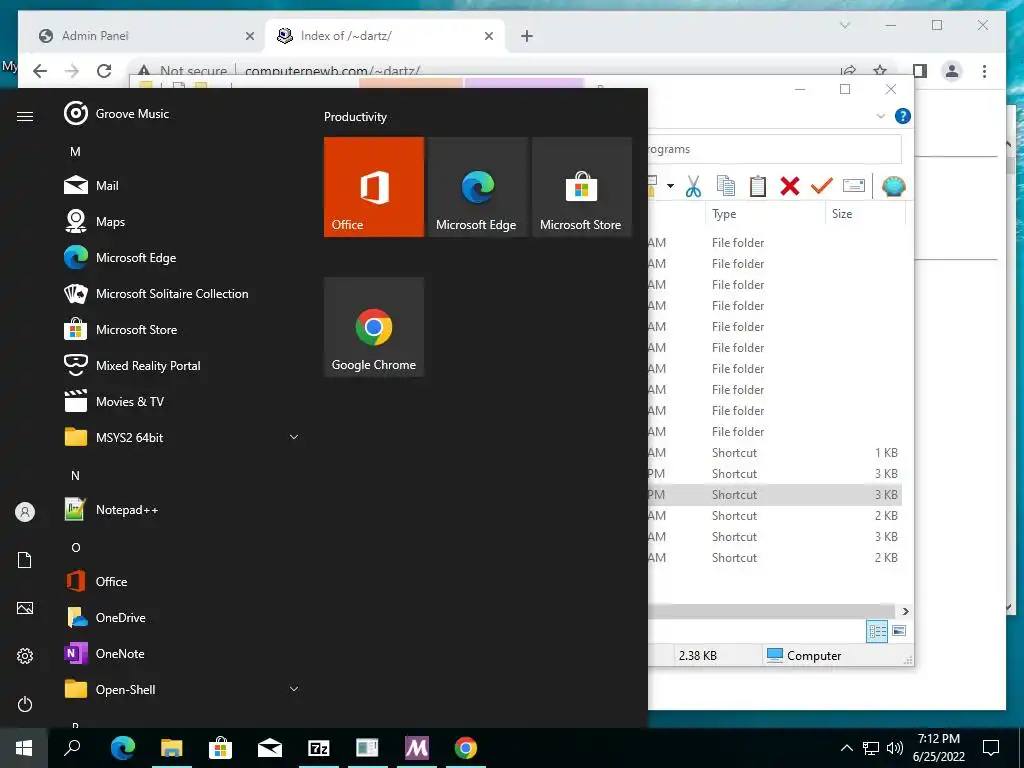Screen dimensions: 1024x768
Task: Open Groove Music from the app list
Action: coord(183,114)
